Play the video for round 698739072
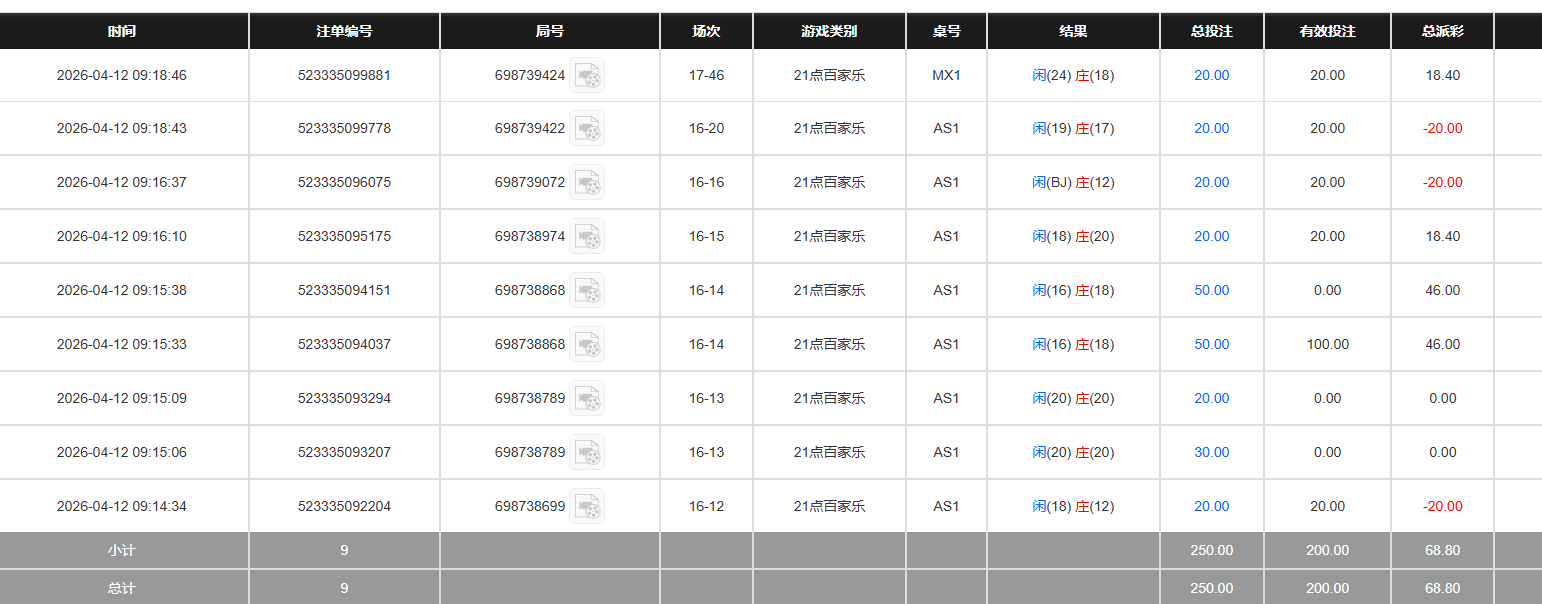The image size is (1542, 604). click(x=587, y=183)
